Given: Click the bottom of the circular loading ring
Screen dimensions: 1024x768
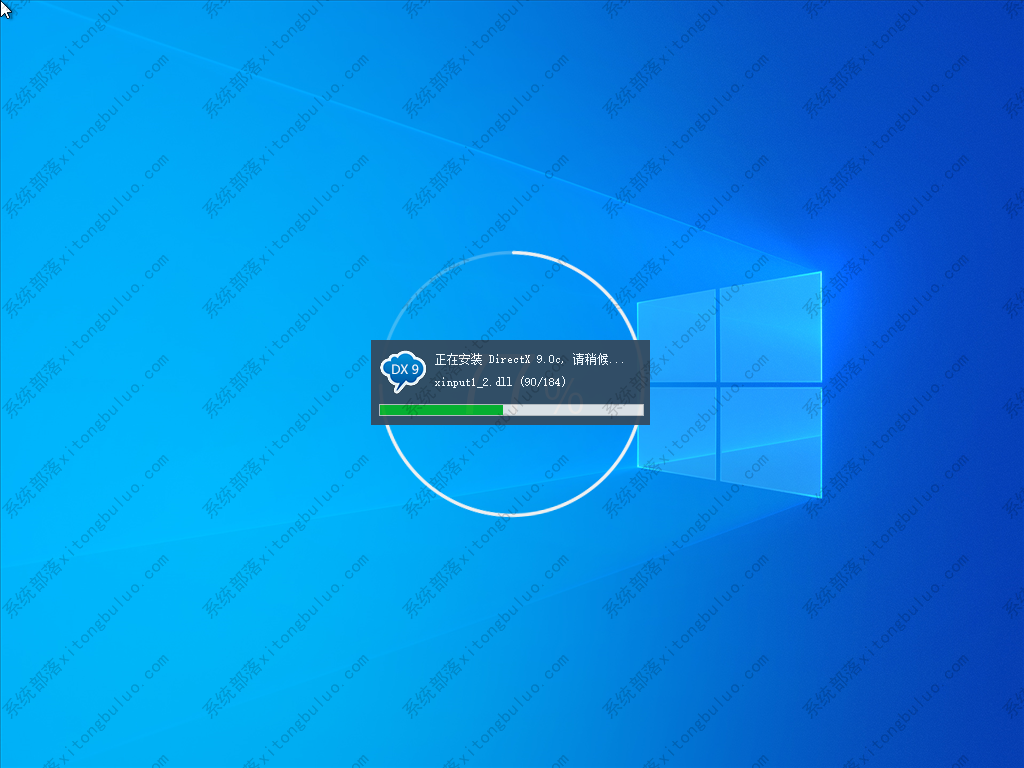Looking at the screenshot, I should tap(511, 514).
